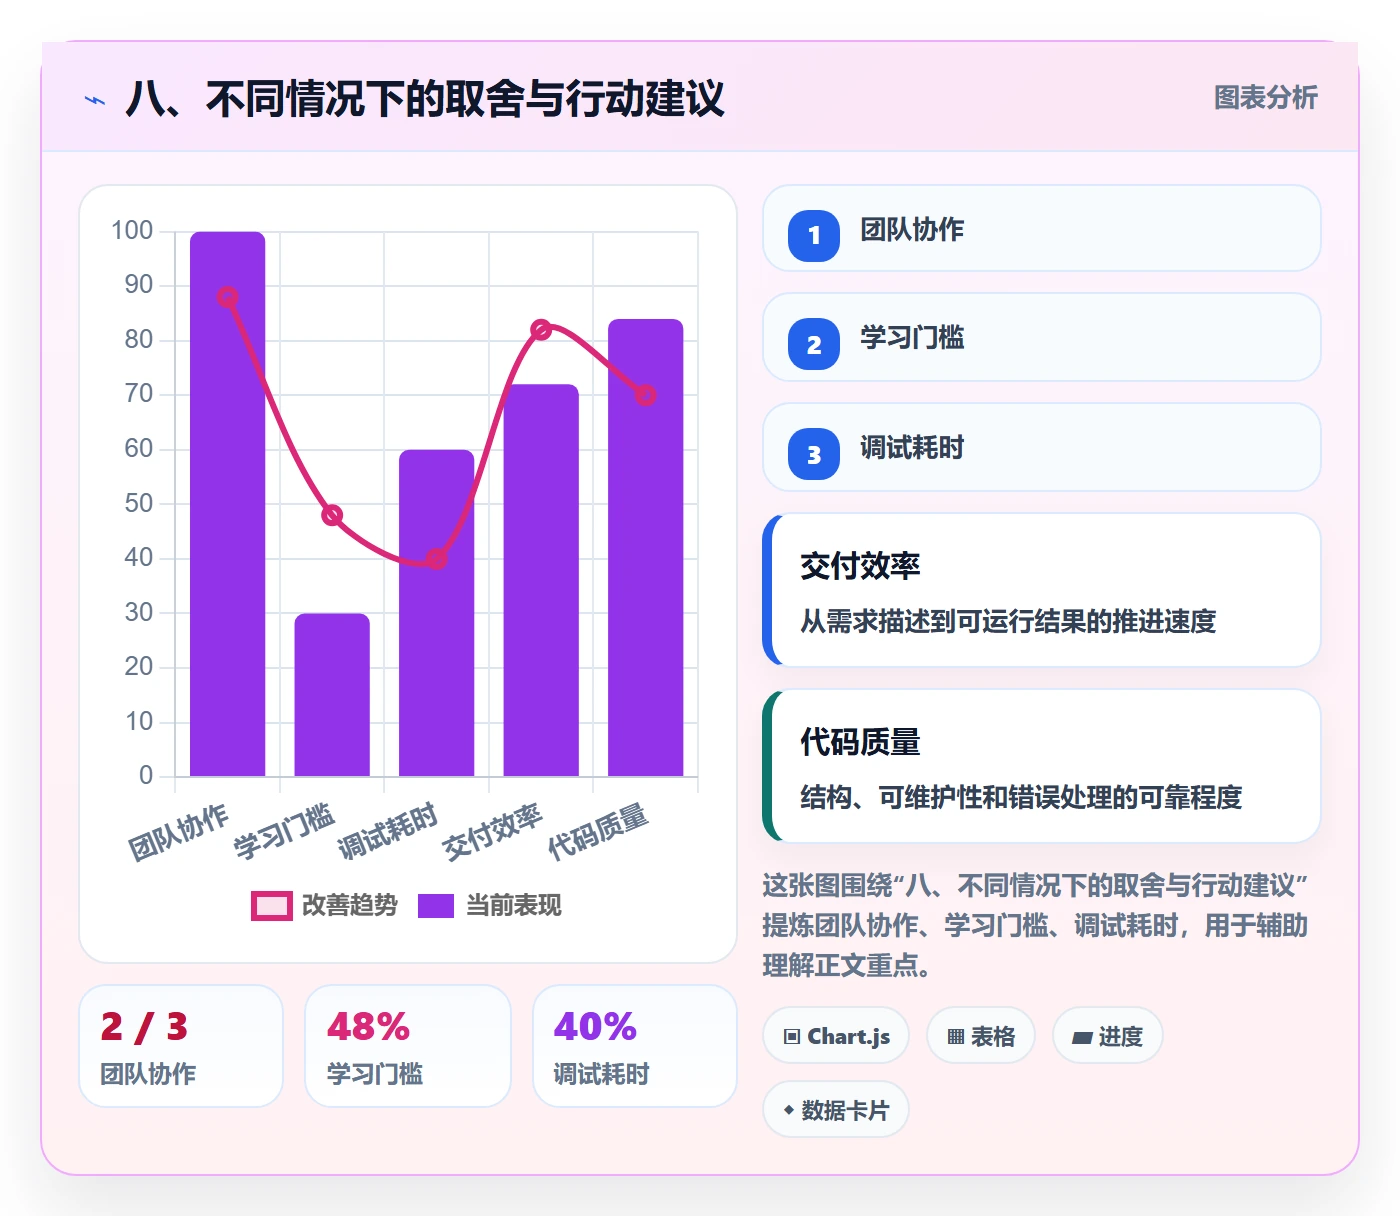Click the blue number 1 badge
This screenshot has width=1400, height=1216.
tap(814, 235)
